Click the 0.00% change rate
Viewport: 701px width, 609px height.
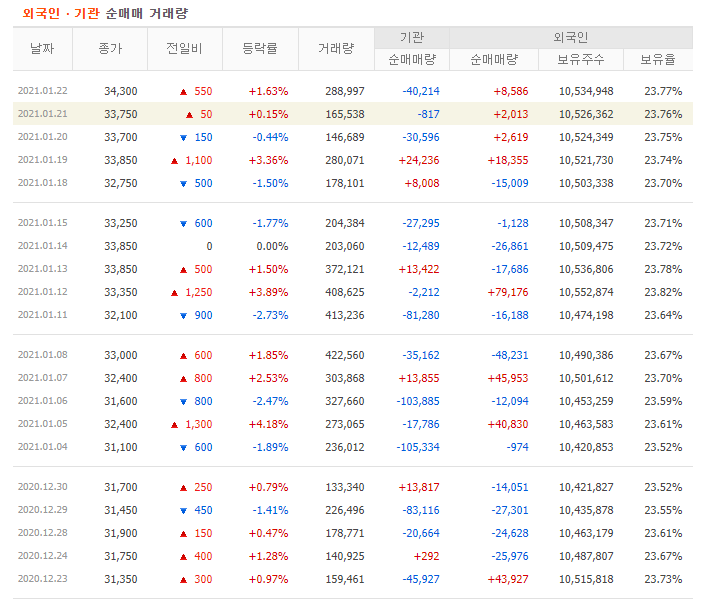pyautogui.click(x=272, y=246)
